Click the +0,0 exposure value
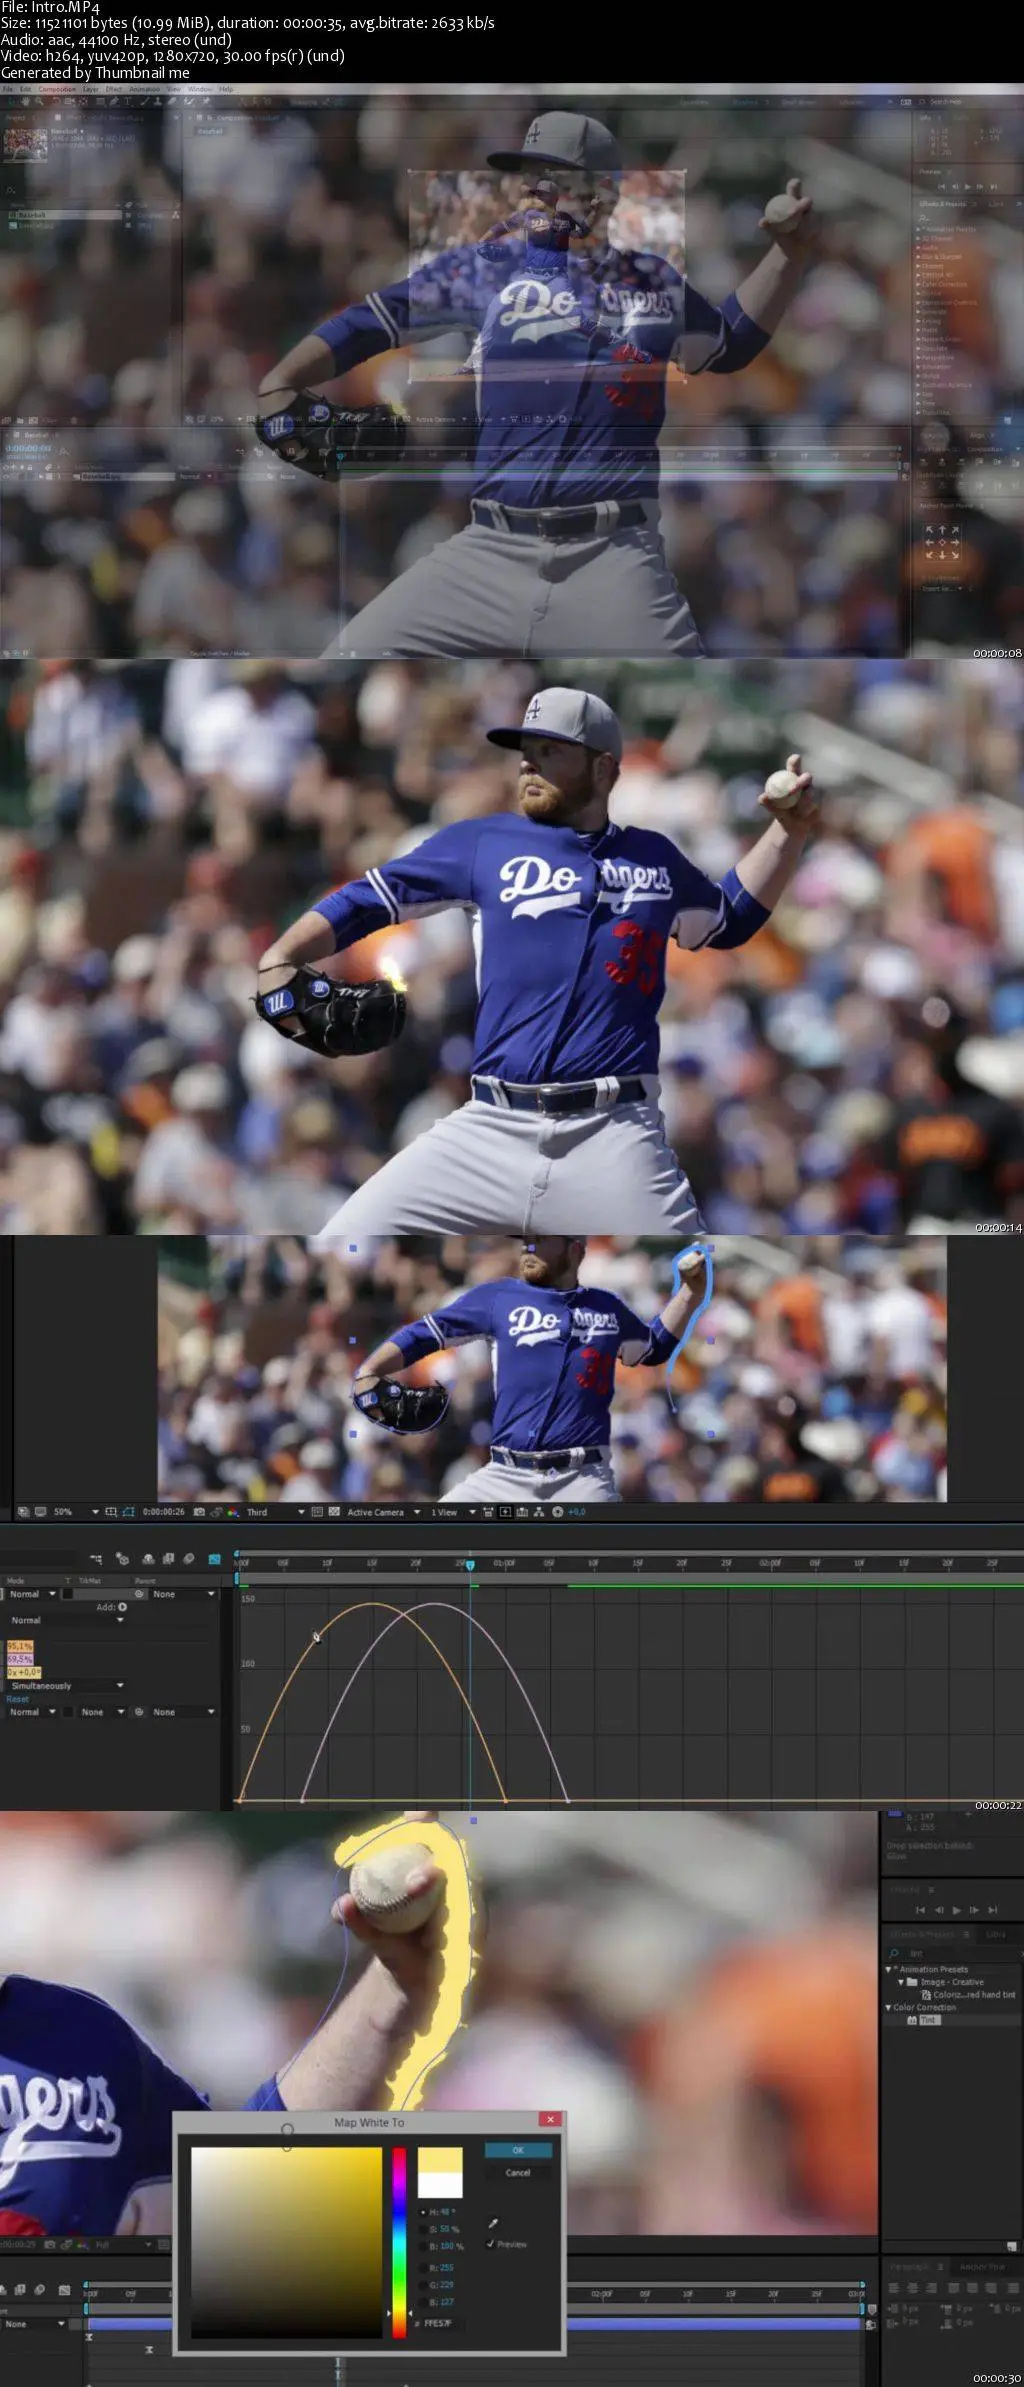1024x2387 pixels. click(576, 1512)
